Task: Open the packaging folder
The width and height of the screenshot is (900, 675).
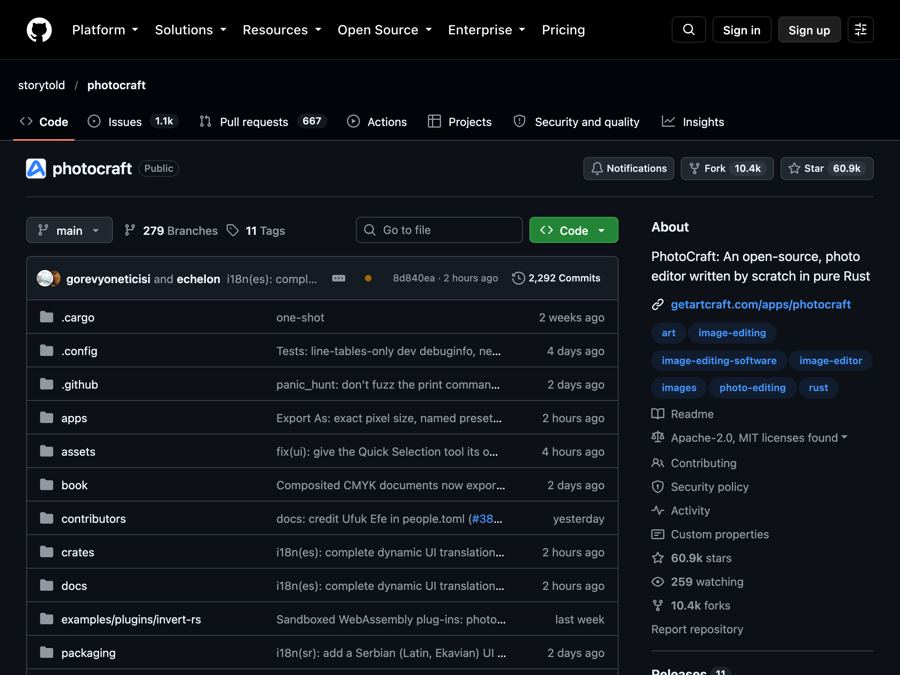Action: [88, 653]
